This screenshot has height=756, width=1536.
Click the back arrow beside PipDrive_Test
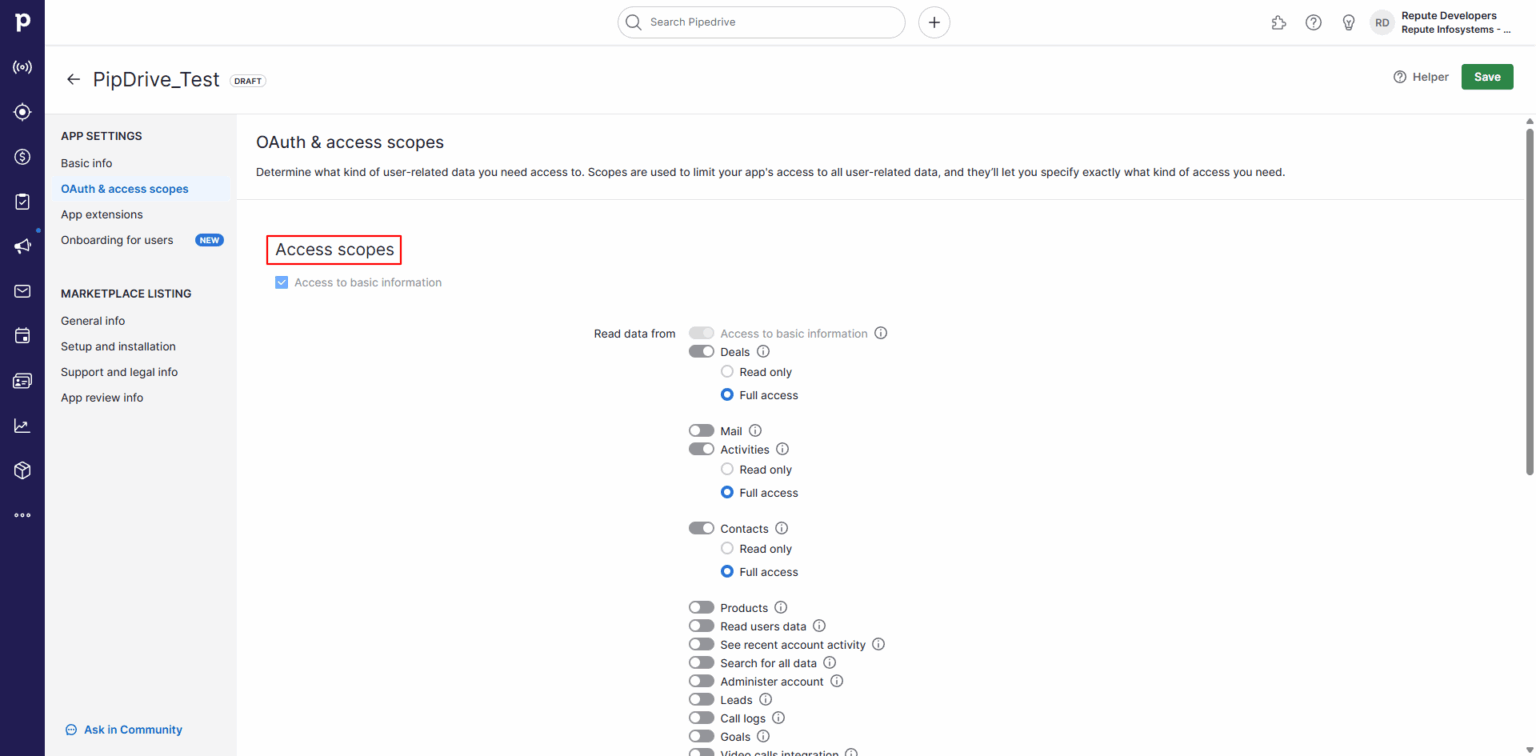pyautogui.click(x=73, y=80)
